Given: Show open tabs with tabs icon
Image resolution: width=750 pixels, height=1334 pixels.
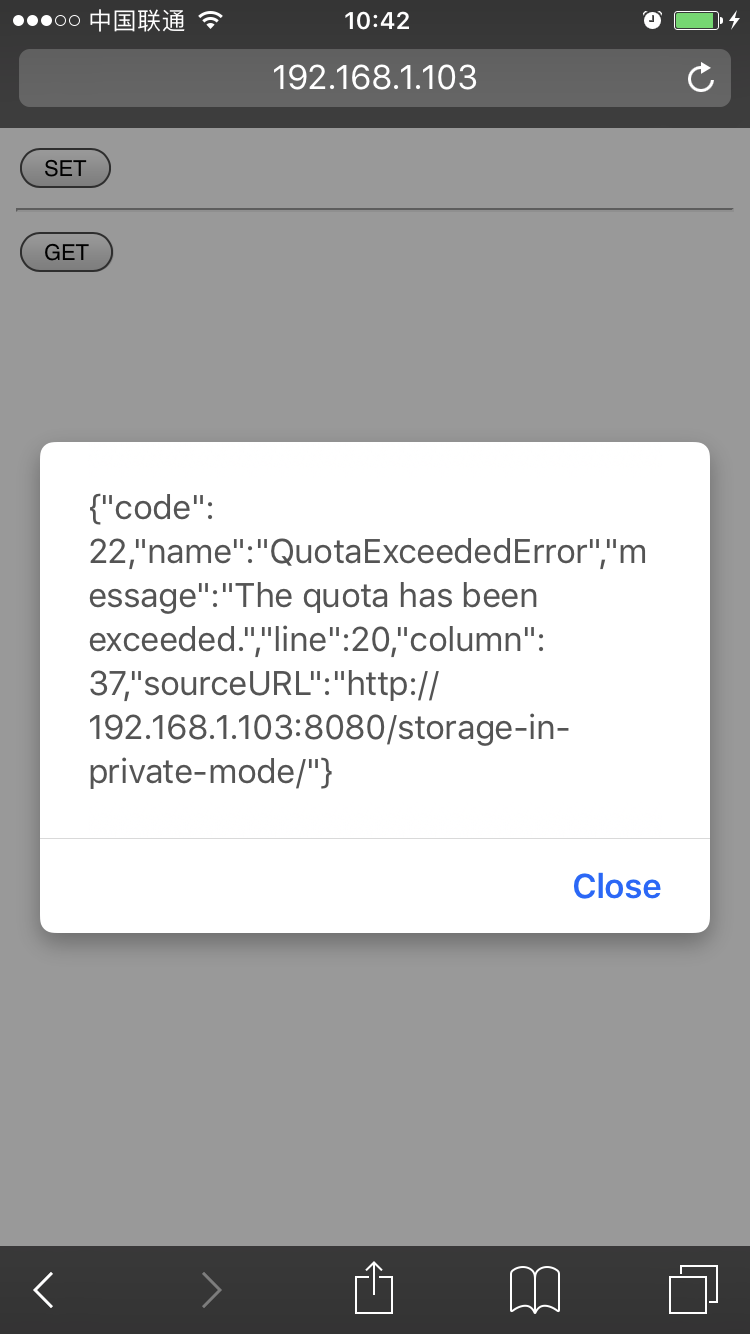Looking at the screenshot, I should (x=692, y=1289).
